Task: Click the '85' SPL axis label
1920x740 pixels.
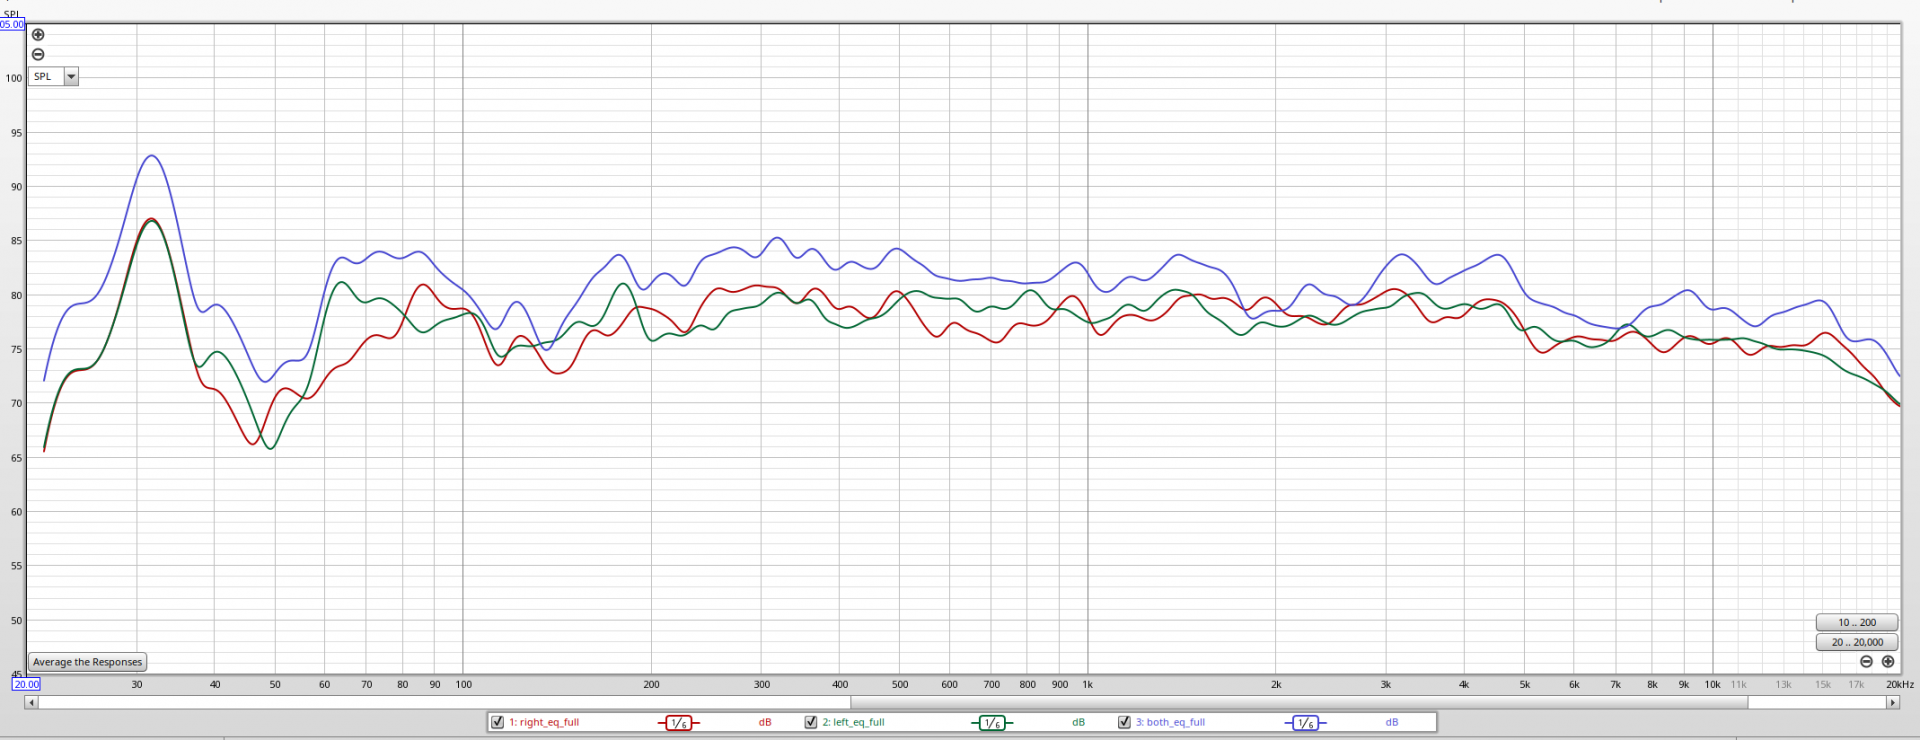Action: coord(16,241)
